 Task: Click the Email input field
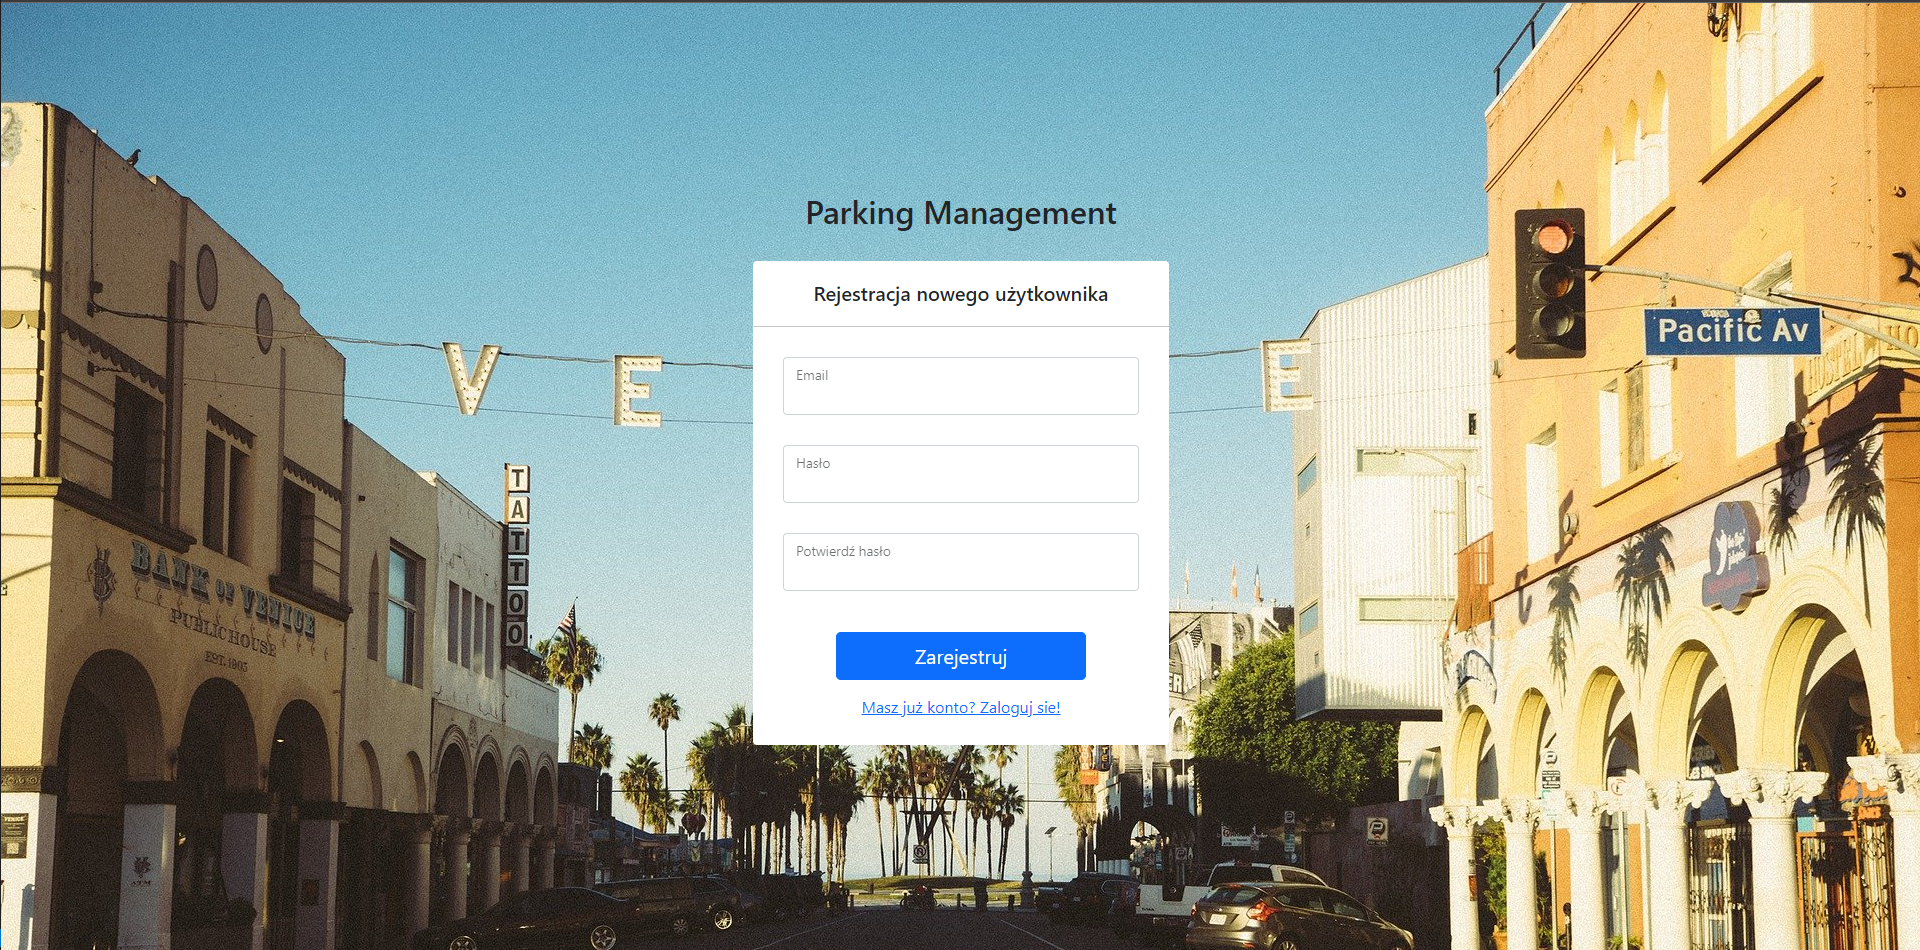[960, 386]
